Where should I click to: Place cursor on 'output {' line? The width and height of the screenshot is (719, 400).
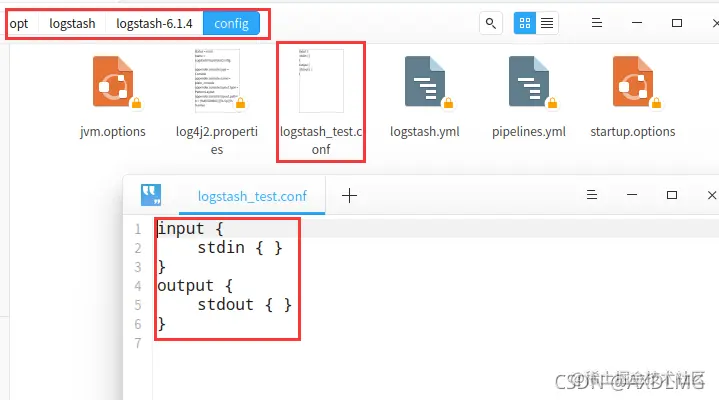pos(195,286)
